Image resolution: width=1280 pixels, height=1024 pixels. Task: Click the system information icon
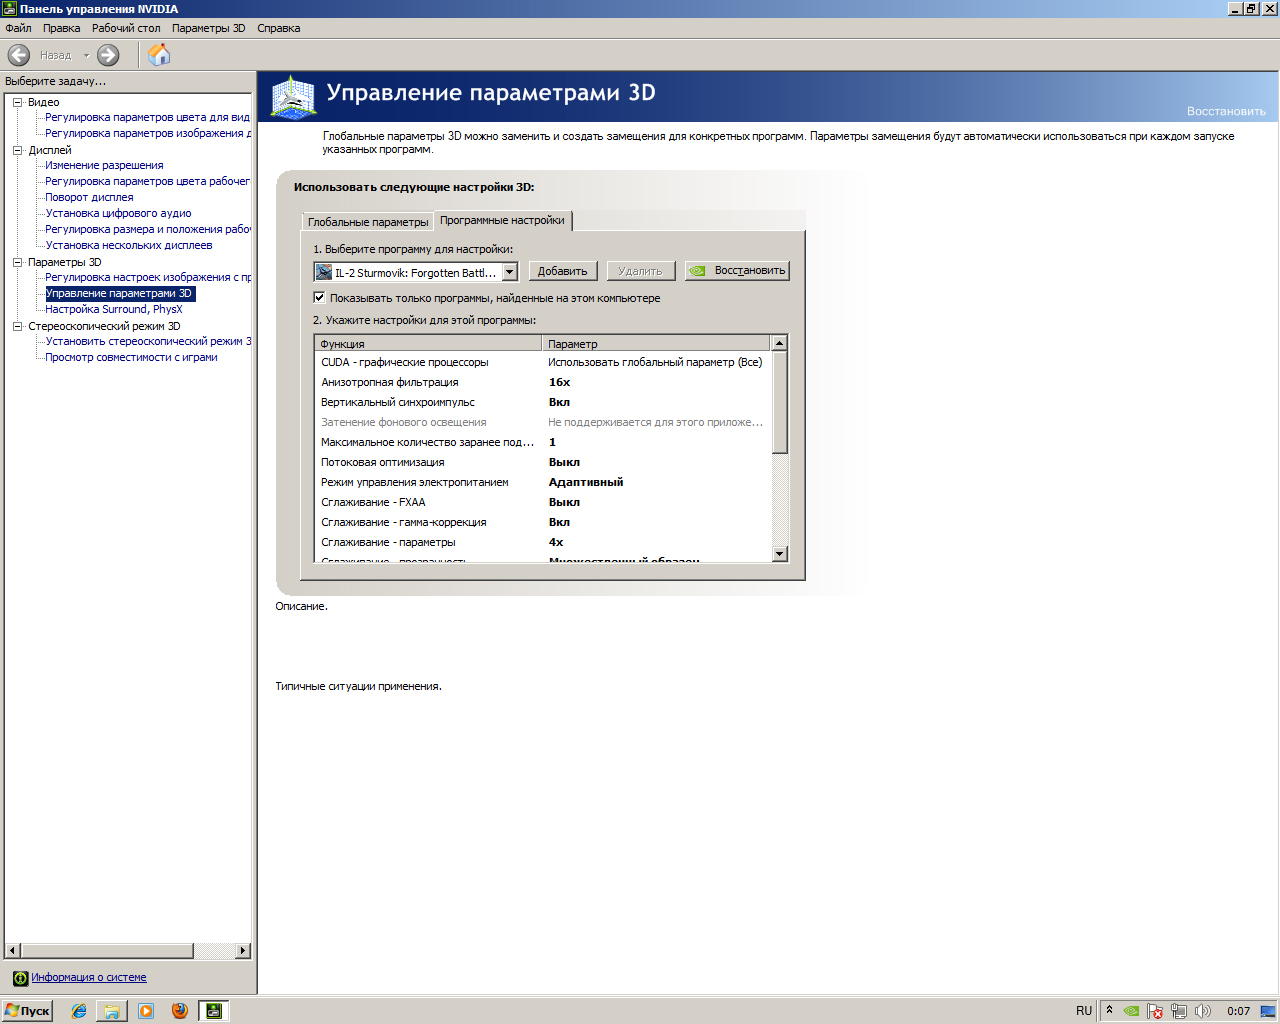pos(20,978)
